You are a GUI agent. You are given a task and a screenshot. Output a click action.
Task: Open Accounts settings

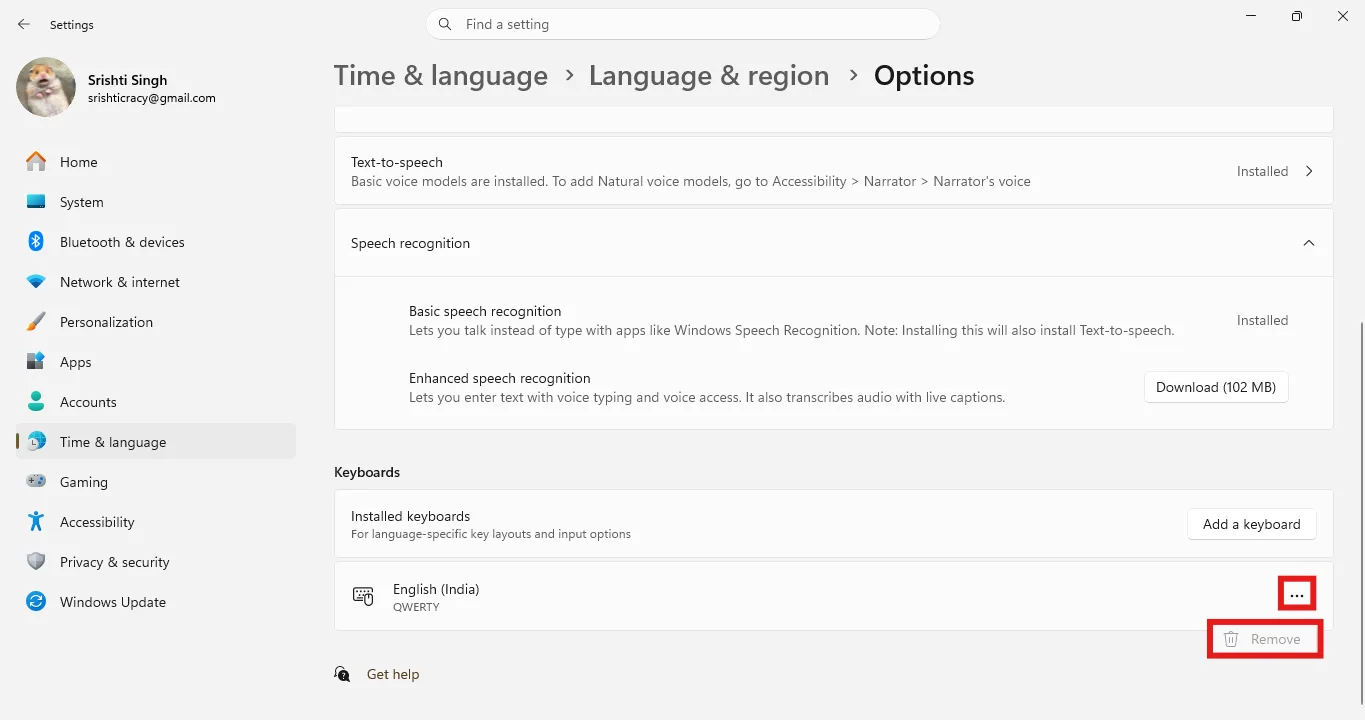click(156, 402)
